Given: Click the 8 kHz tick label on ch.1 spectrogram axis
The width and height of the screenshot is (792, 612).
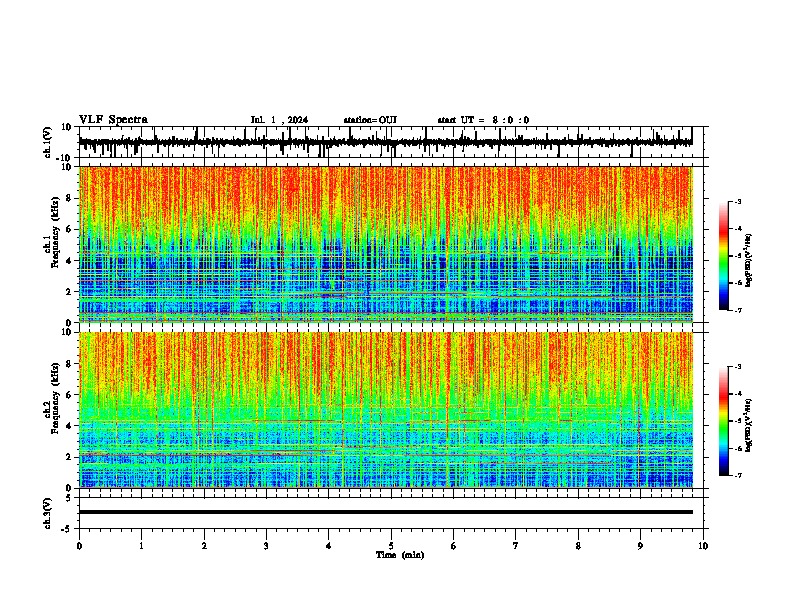Looking at the screenshot, I should 69,198.
